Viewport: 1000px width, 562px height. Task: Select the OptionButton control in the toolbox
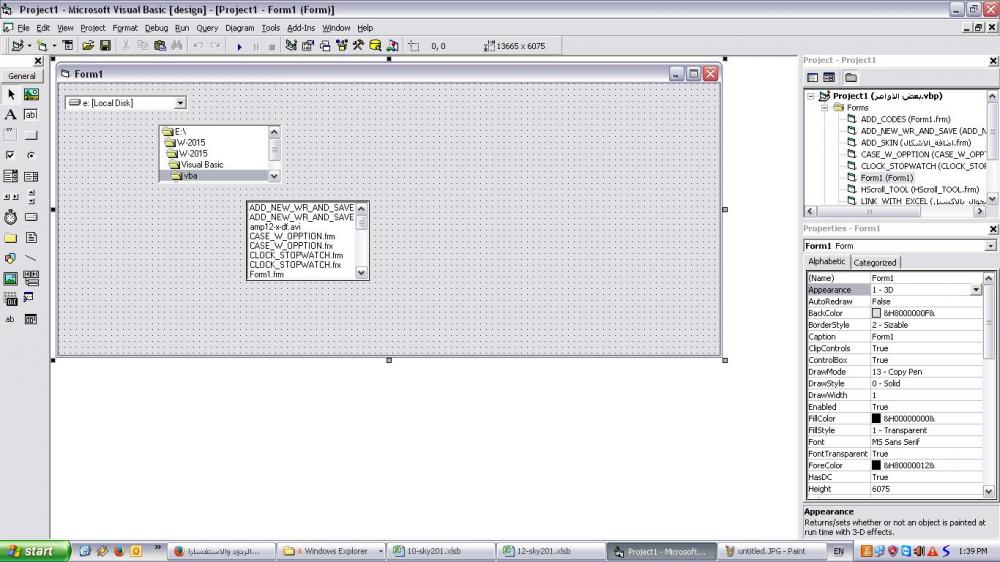tap(31, 156)
